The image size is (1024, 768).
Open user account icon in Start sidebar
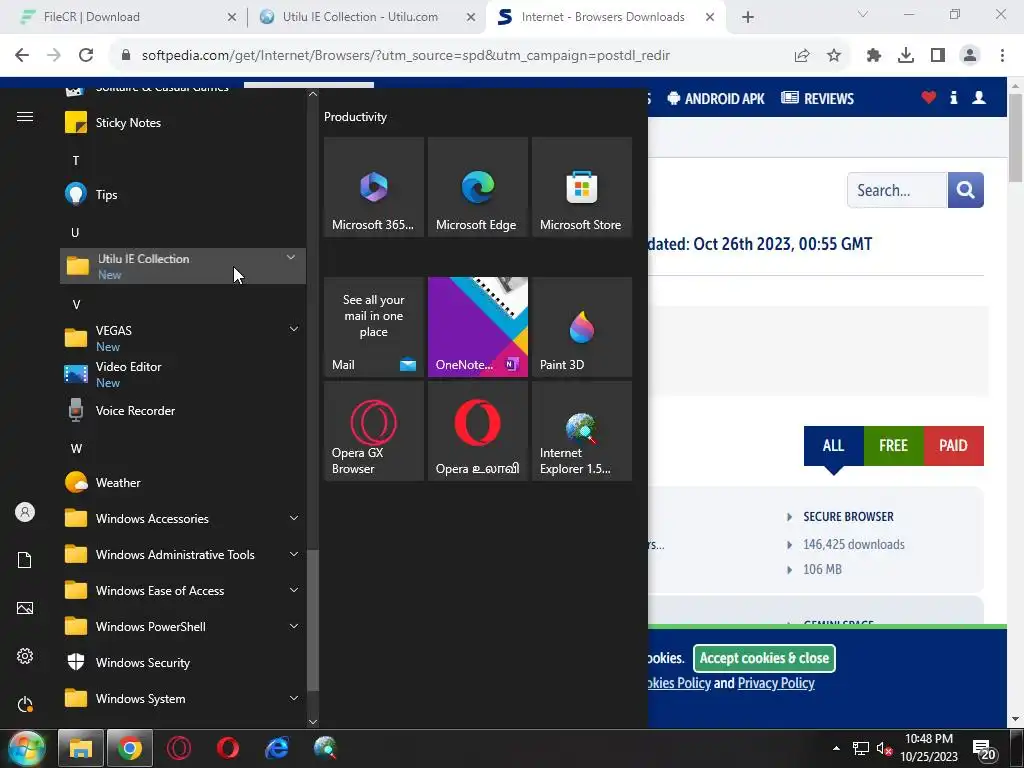(25, 512)
